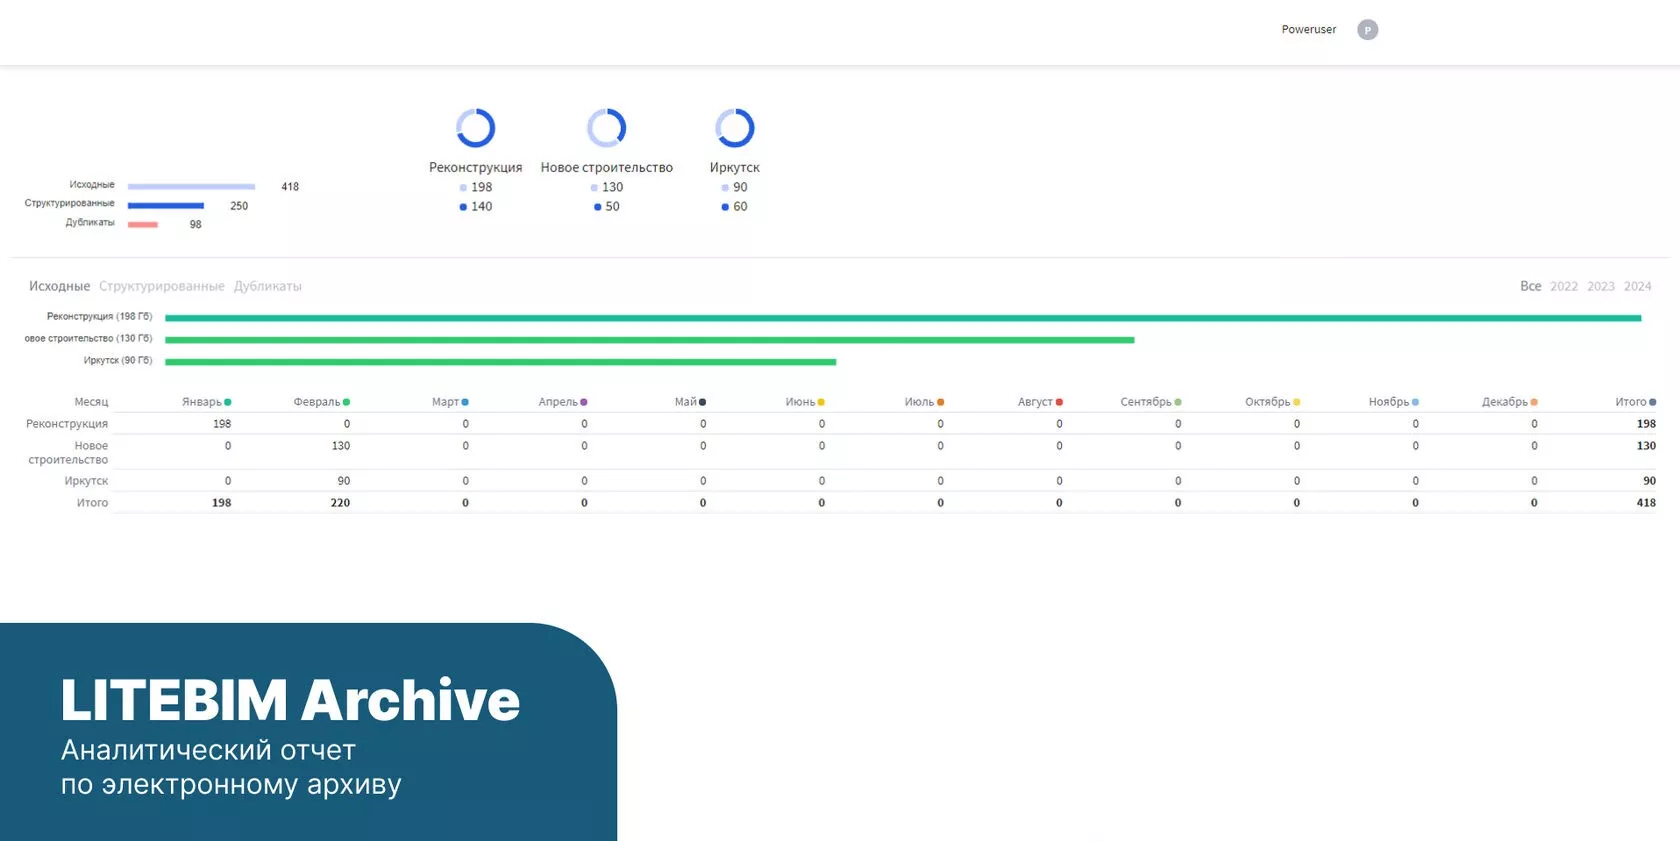Image resolution: width=1680 pixels, height=841 pixels.
Task: Click the Итого column header
Action: click(1630, 402)
